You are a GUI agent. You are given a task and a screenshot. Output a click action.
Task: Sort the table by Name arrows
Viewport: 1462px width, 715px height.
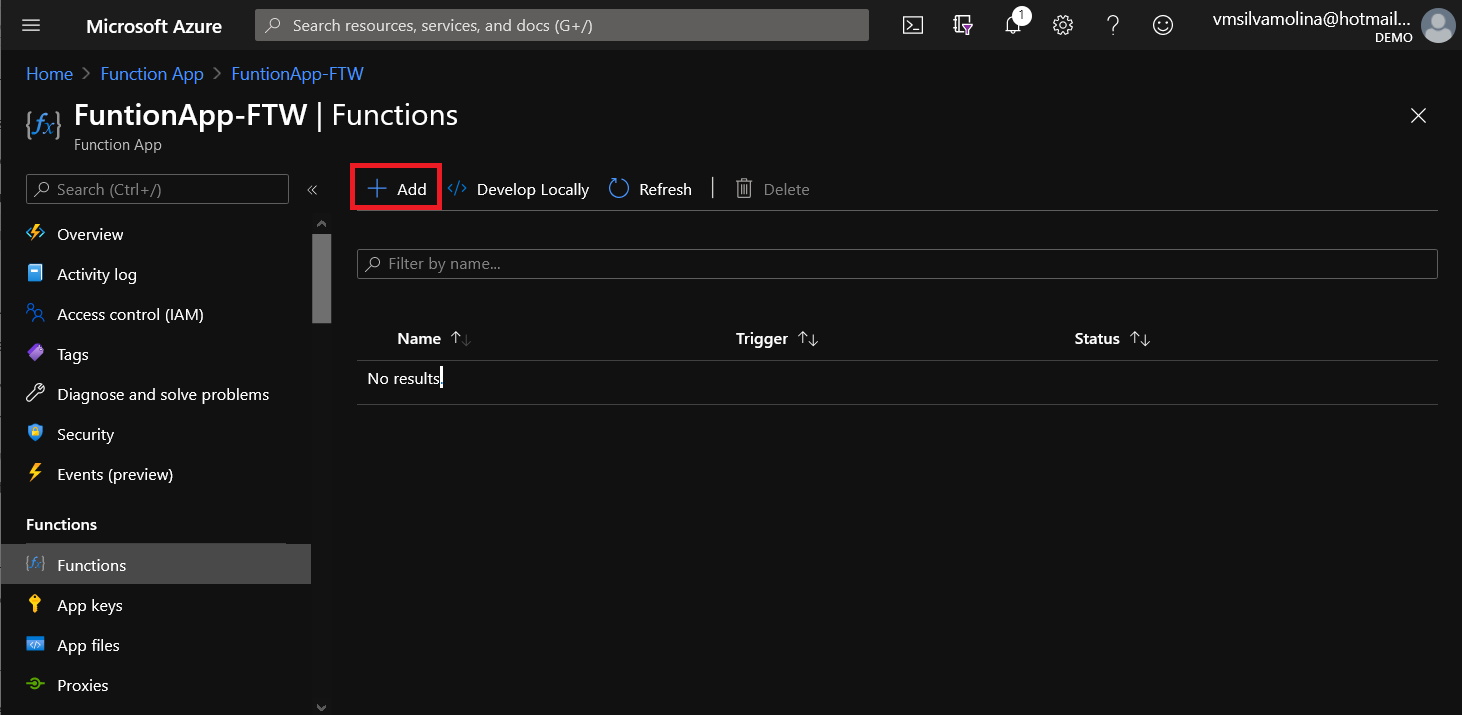[x=461, y=339]
